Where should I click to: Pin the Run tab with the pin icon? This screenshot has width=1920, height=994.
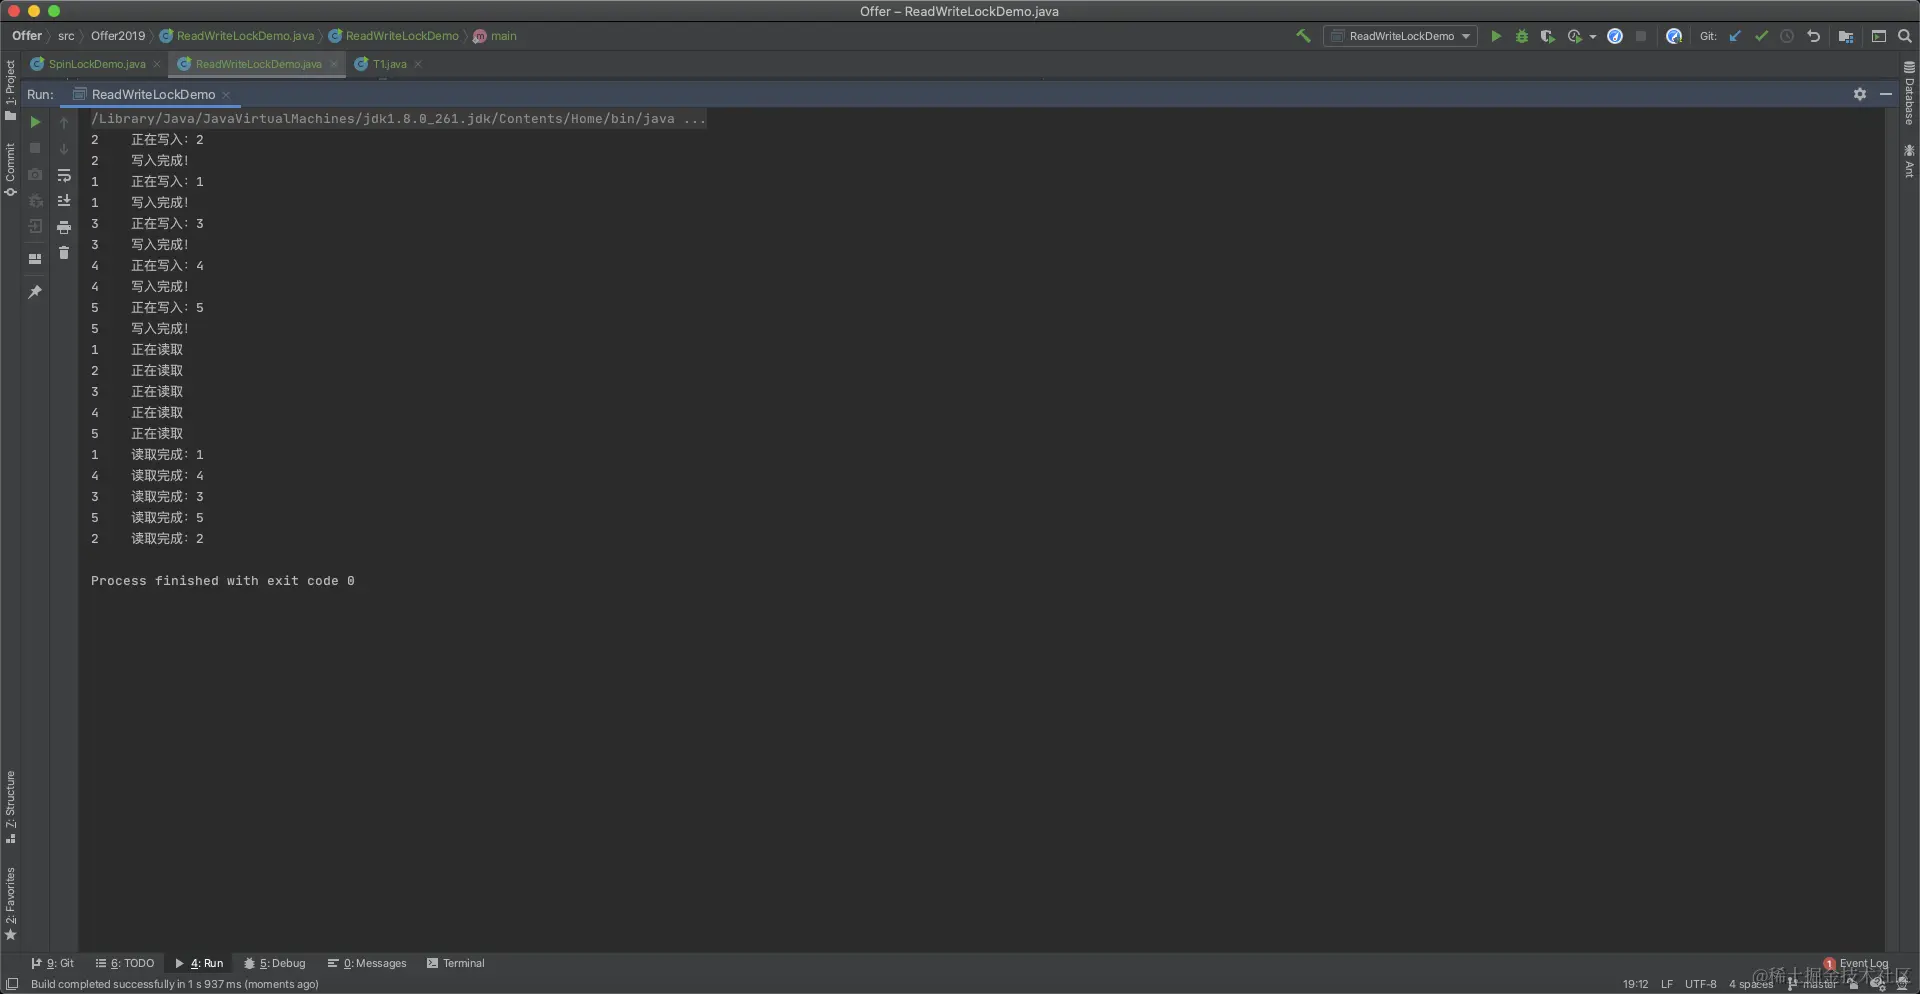click(35, 292)
